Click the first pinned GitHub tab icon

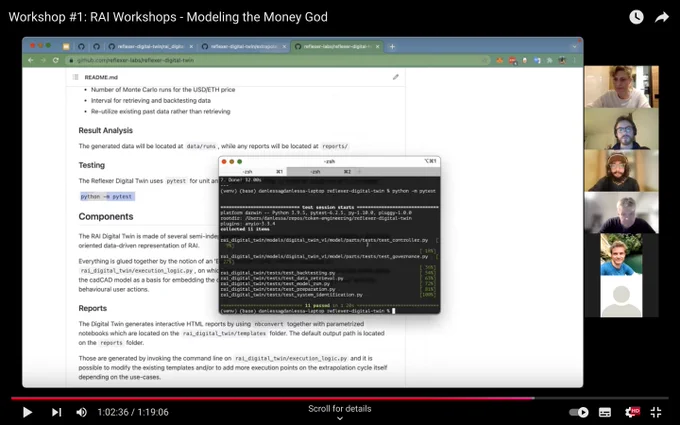(81, 46)
